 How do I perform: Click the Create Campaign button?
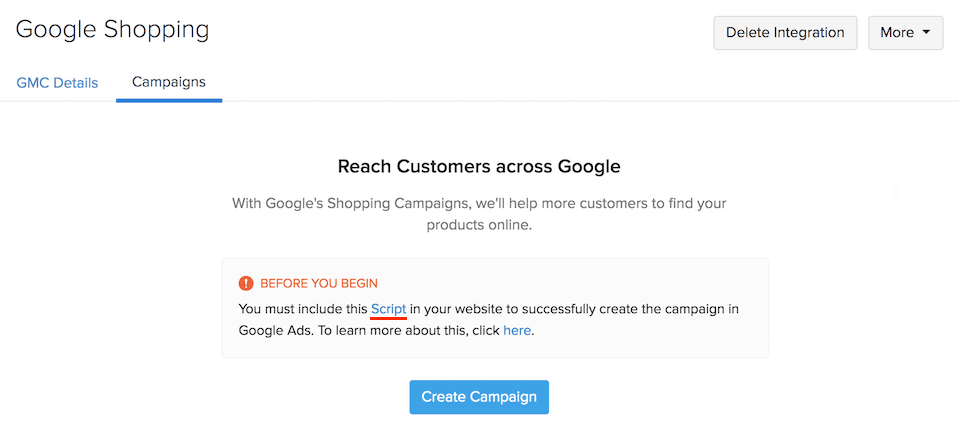479,397
